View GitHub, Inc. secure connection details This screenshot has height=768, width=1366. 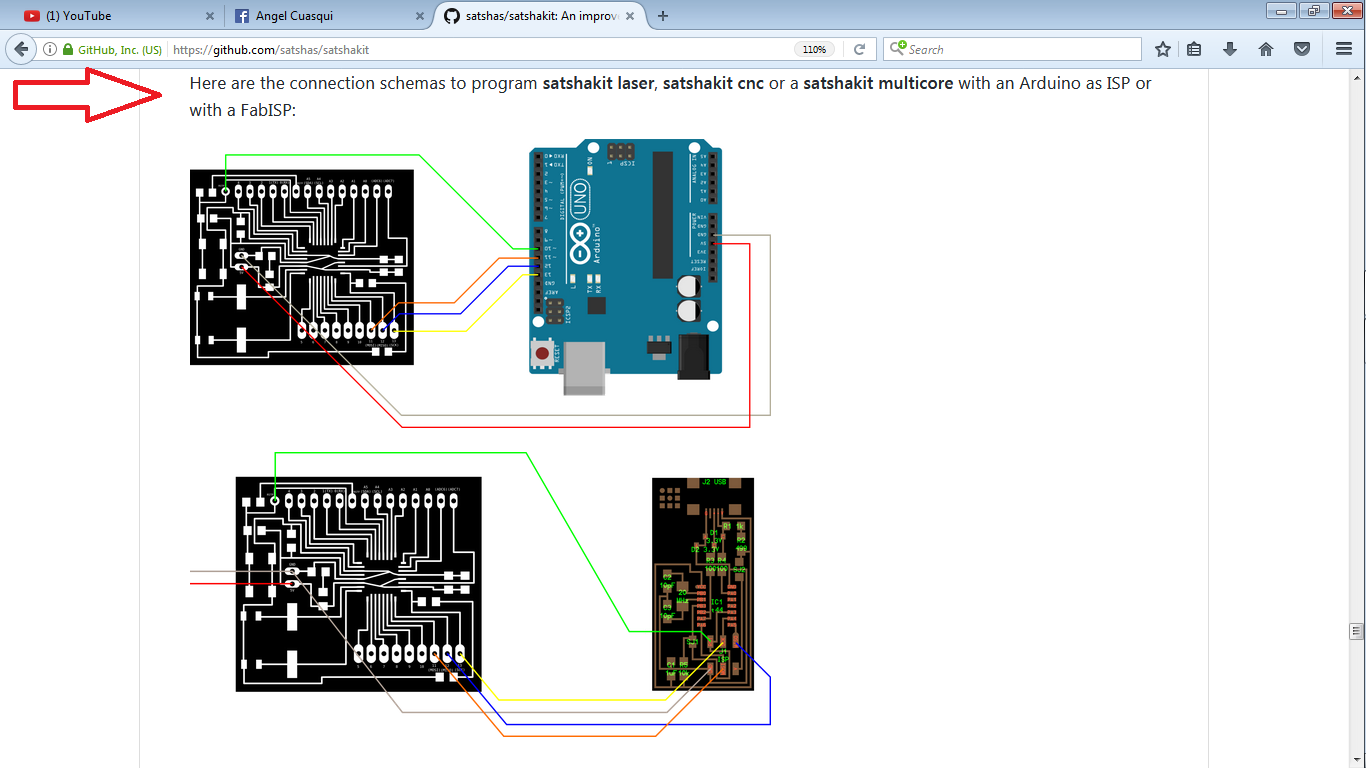(x=112, y=49)
